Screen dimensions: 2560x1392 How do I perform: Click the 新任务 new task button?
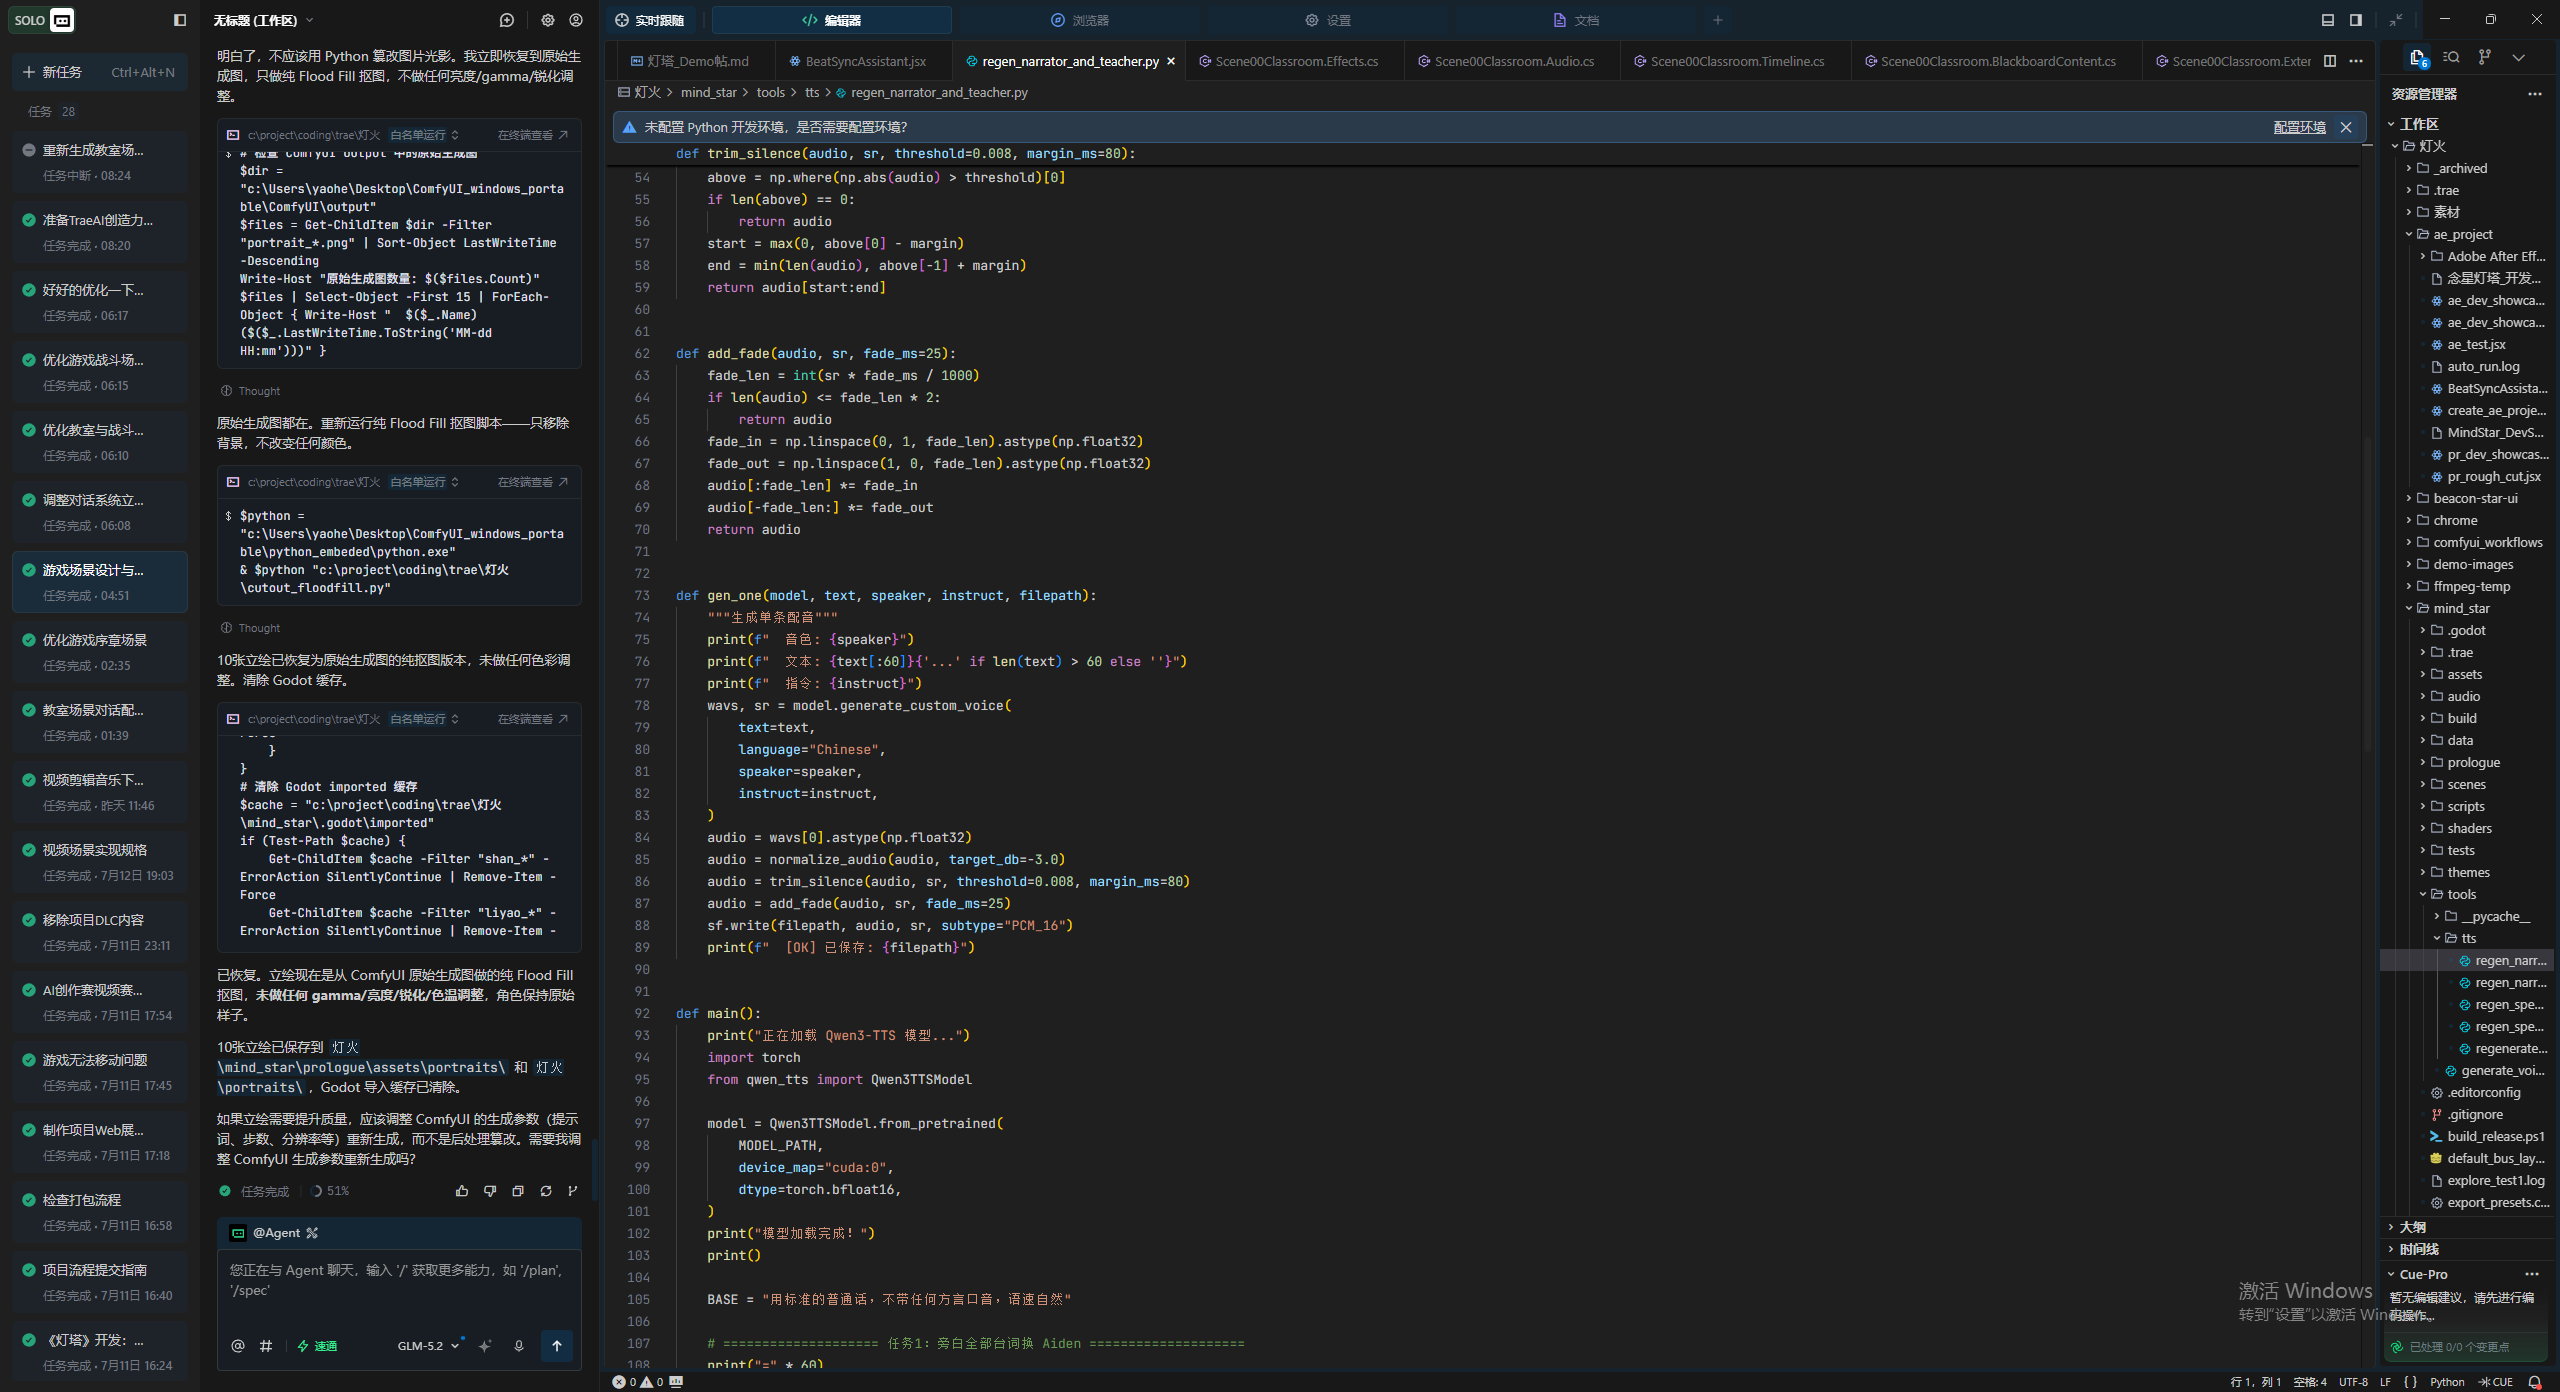point(99,72)
